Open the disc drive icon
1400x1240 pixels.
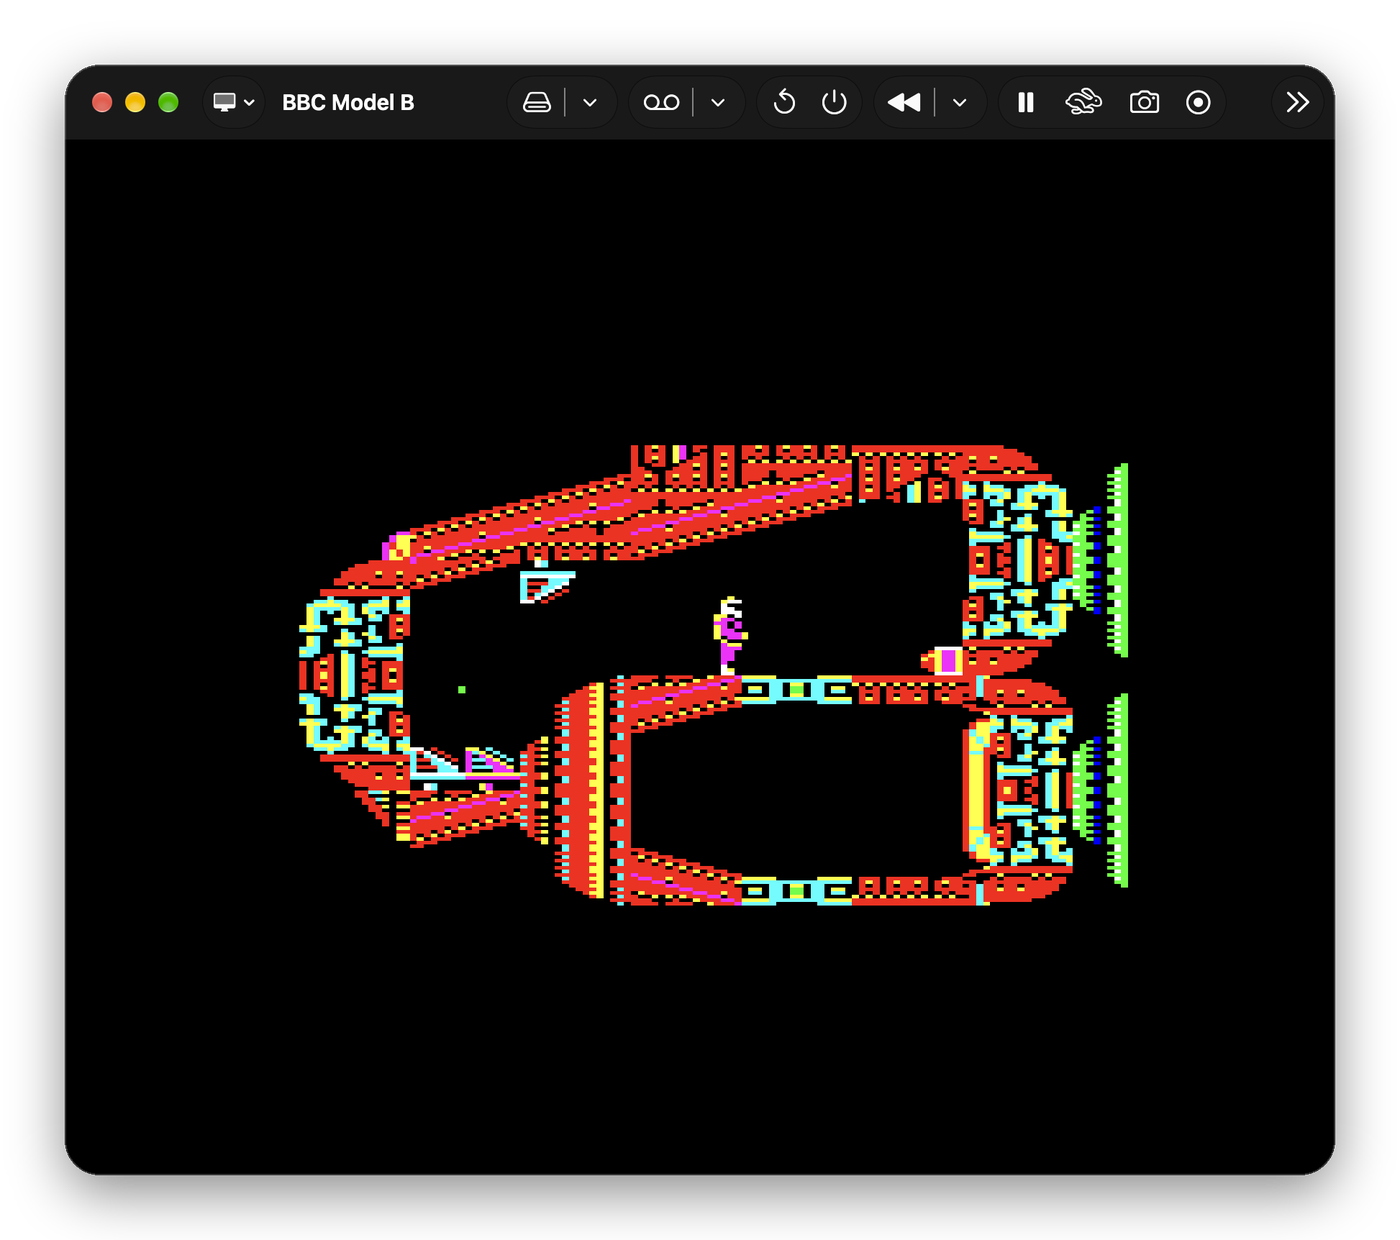pos(537,102)
